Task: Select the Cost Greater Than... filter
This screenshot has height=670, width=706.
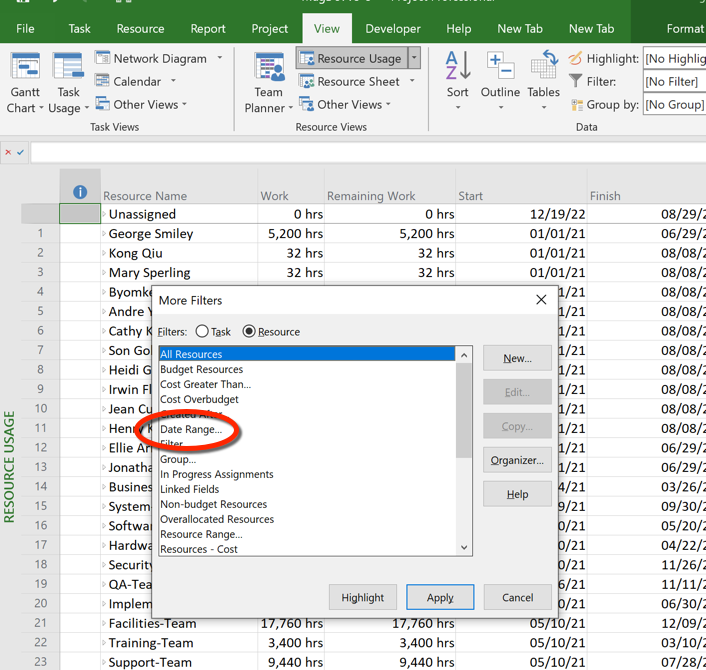Action: [307, 384]
